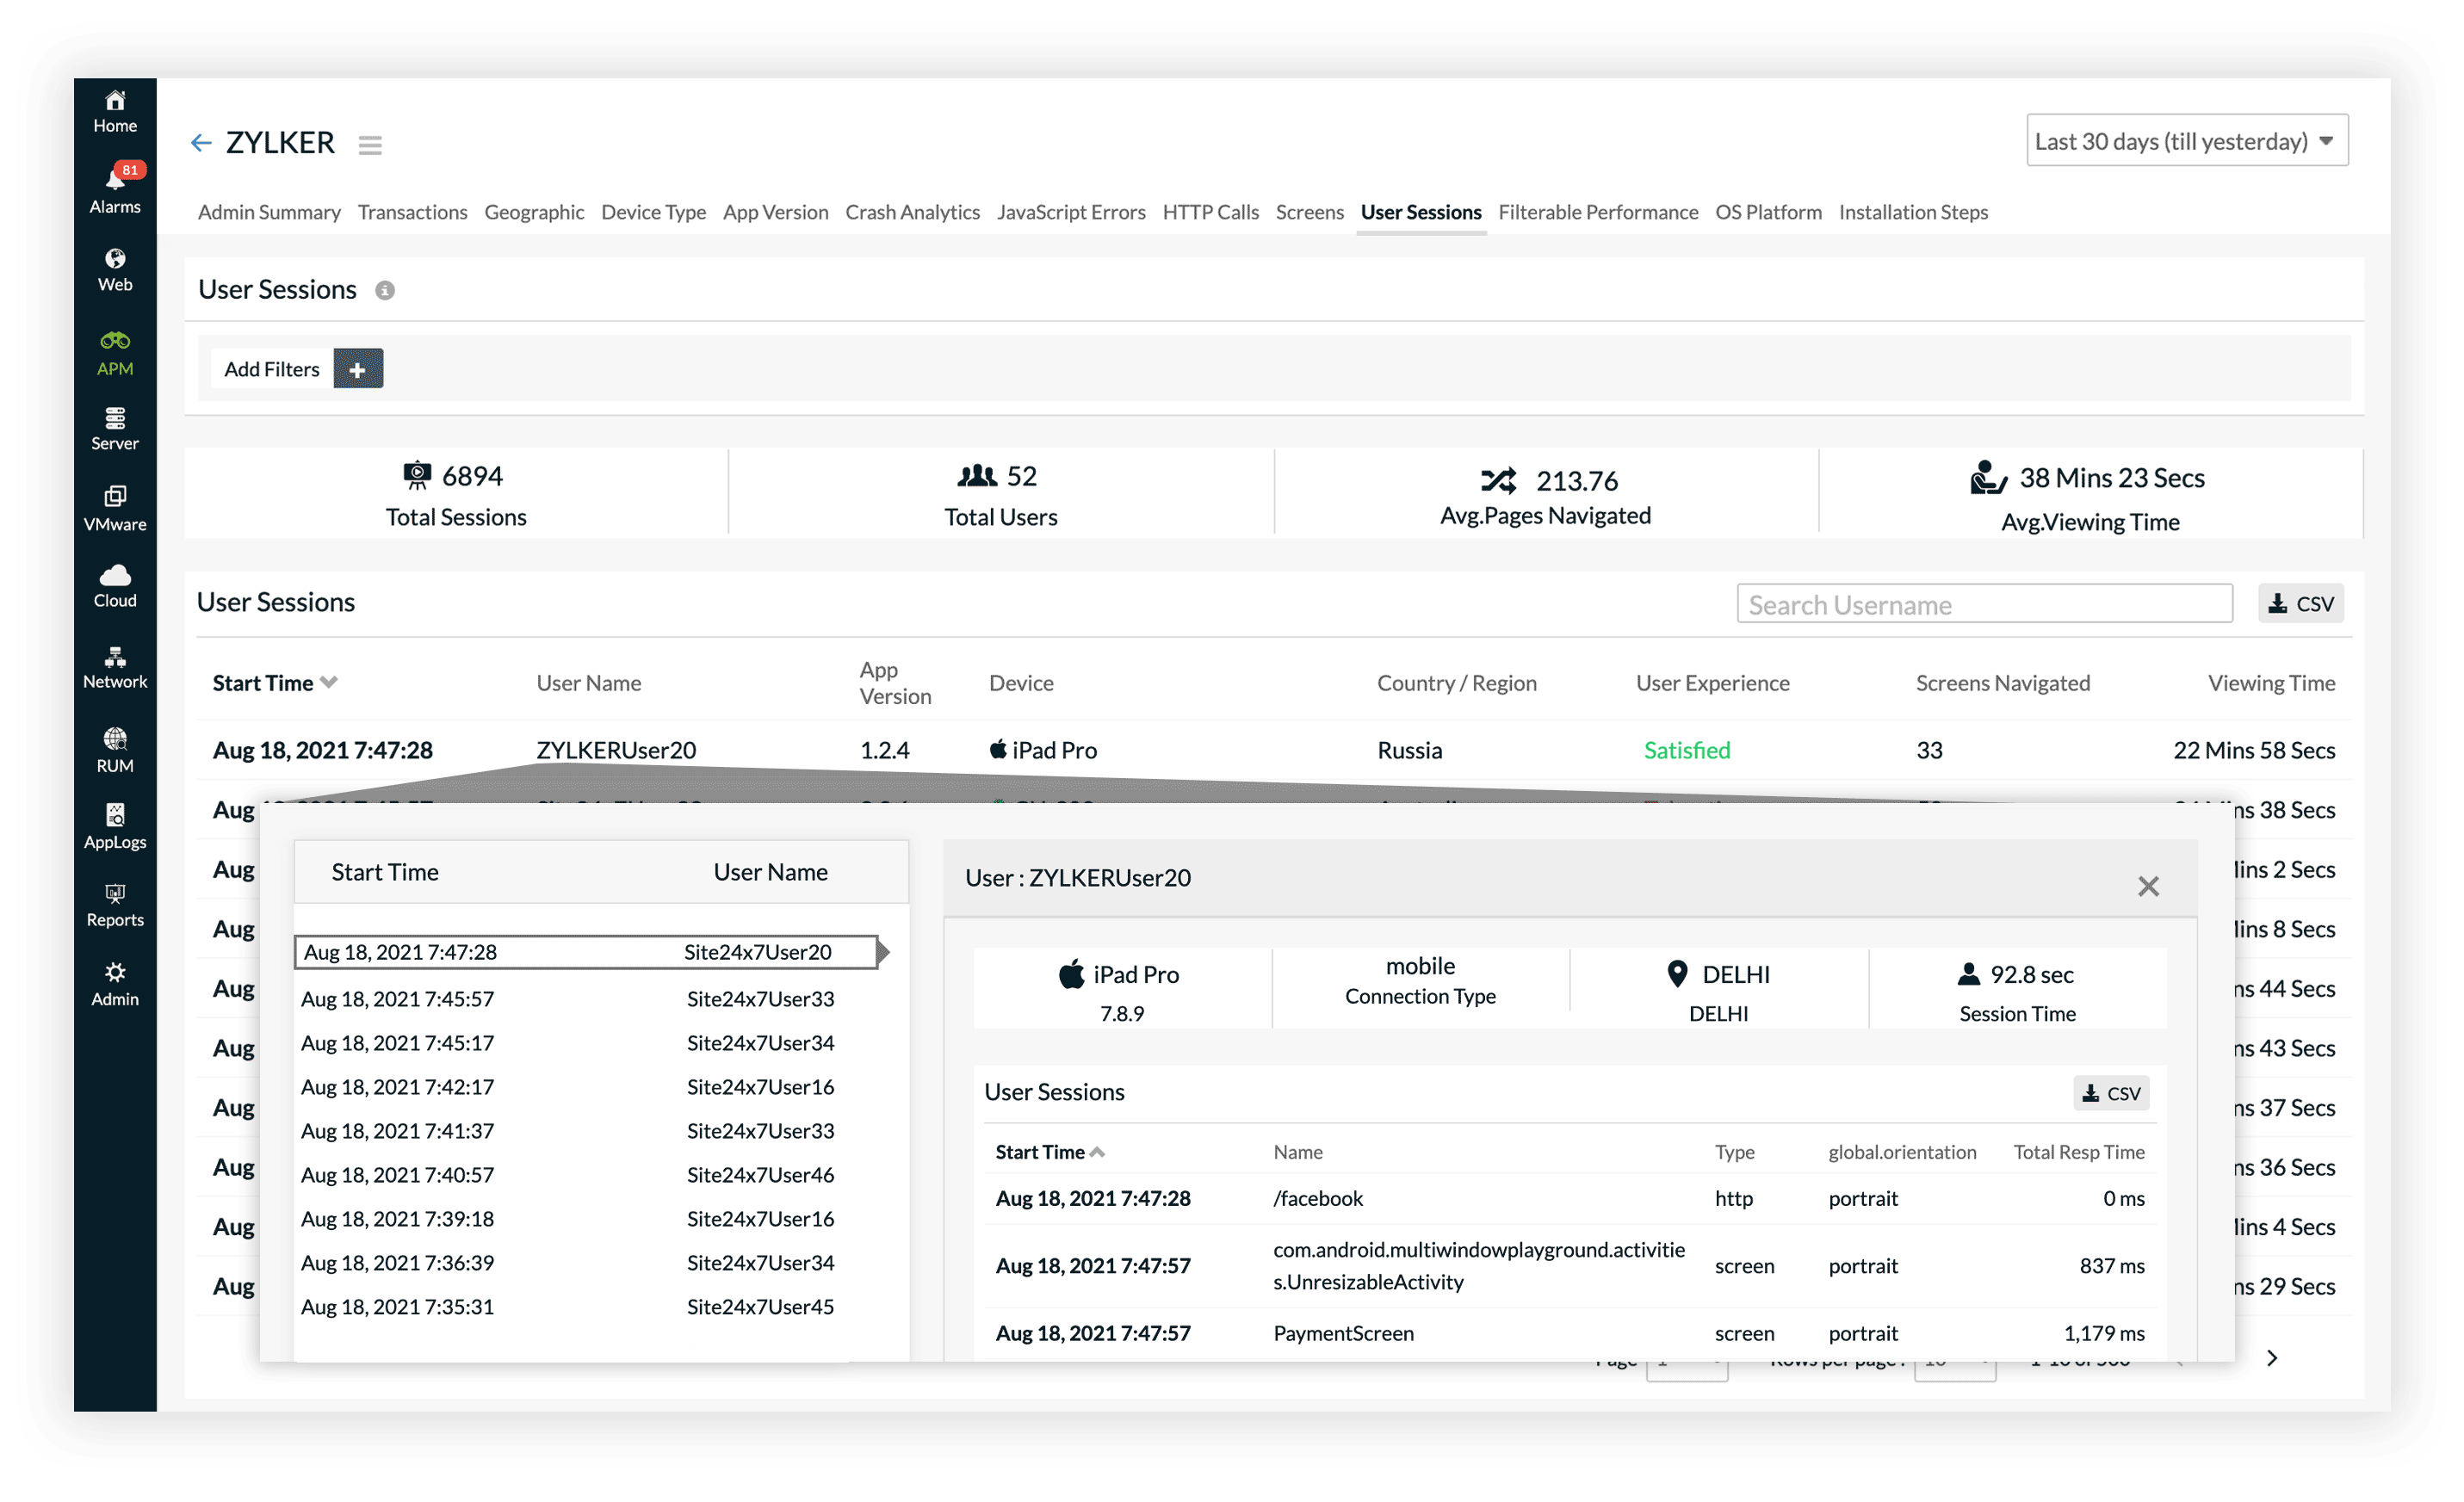Click the Admin gear icon

(115, 973)
